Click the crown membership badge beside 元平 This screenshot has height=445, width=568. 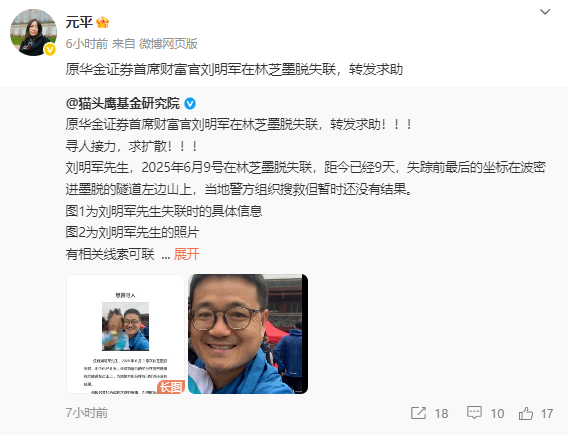103,22
